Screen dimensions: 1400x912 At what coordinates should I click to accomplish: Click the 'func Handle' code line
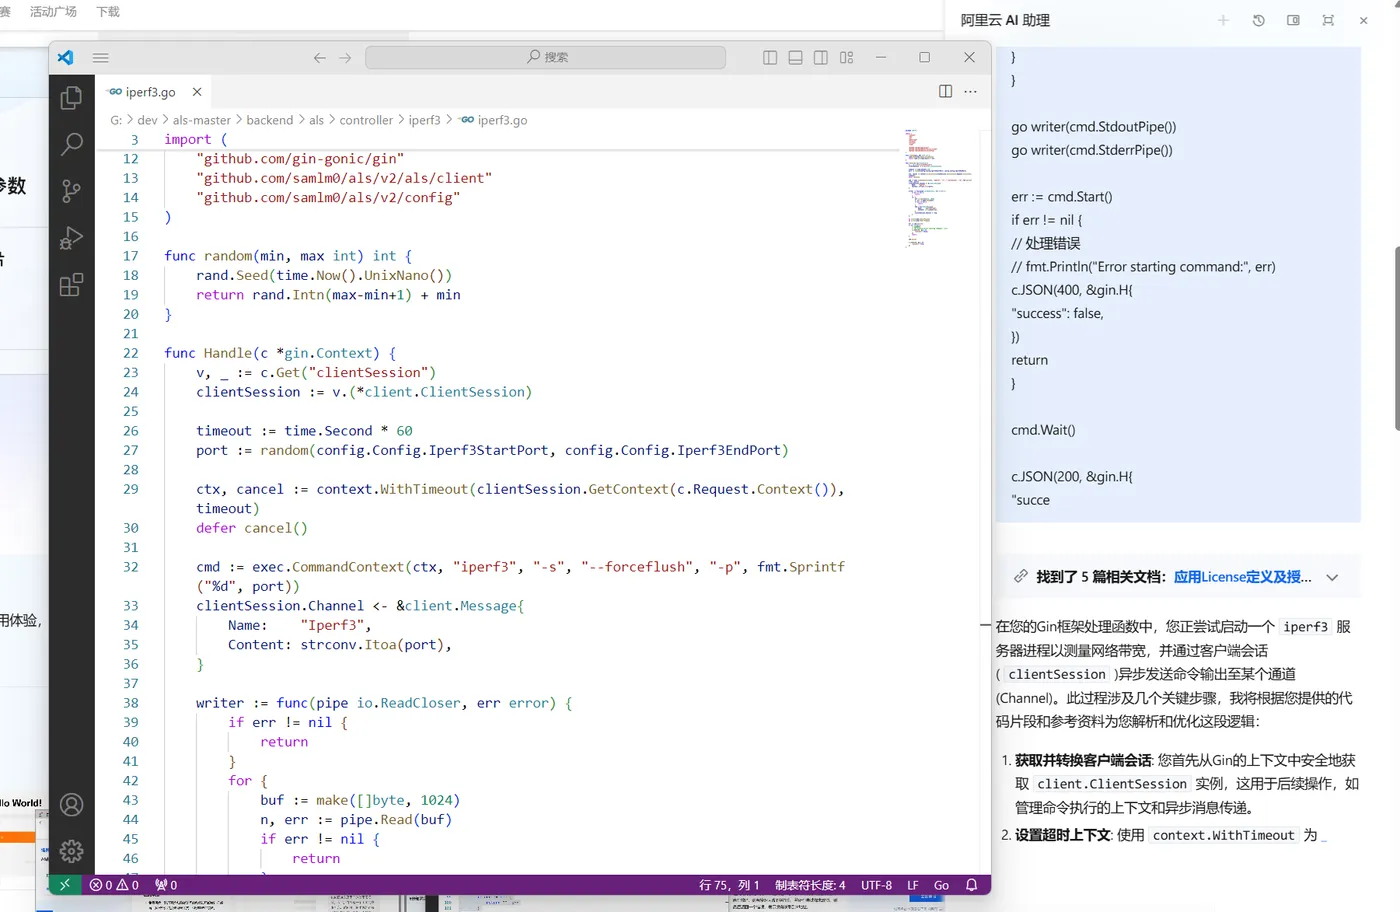point(280,353)
